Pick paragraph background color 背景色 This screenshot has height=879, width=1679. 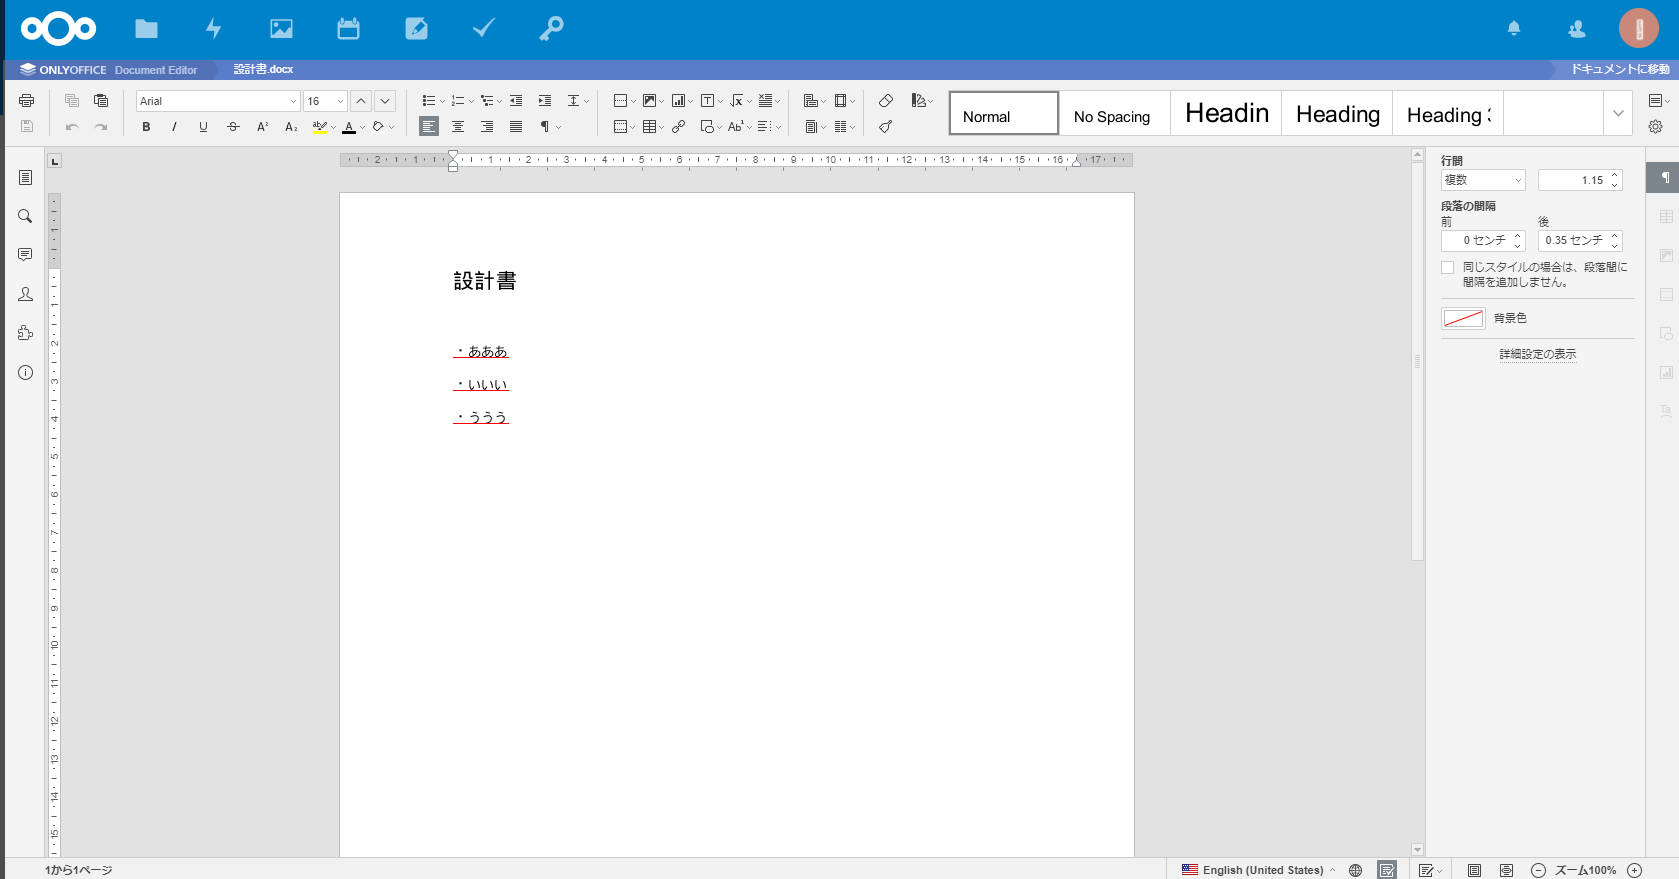point(1463,318)
